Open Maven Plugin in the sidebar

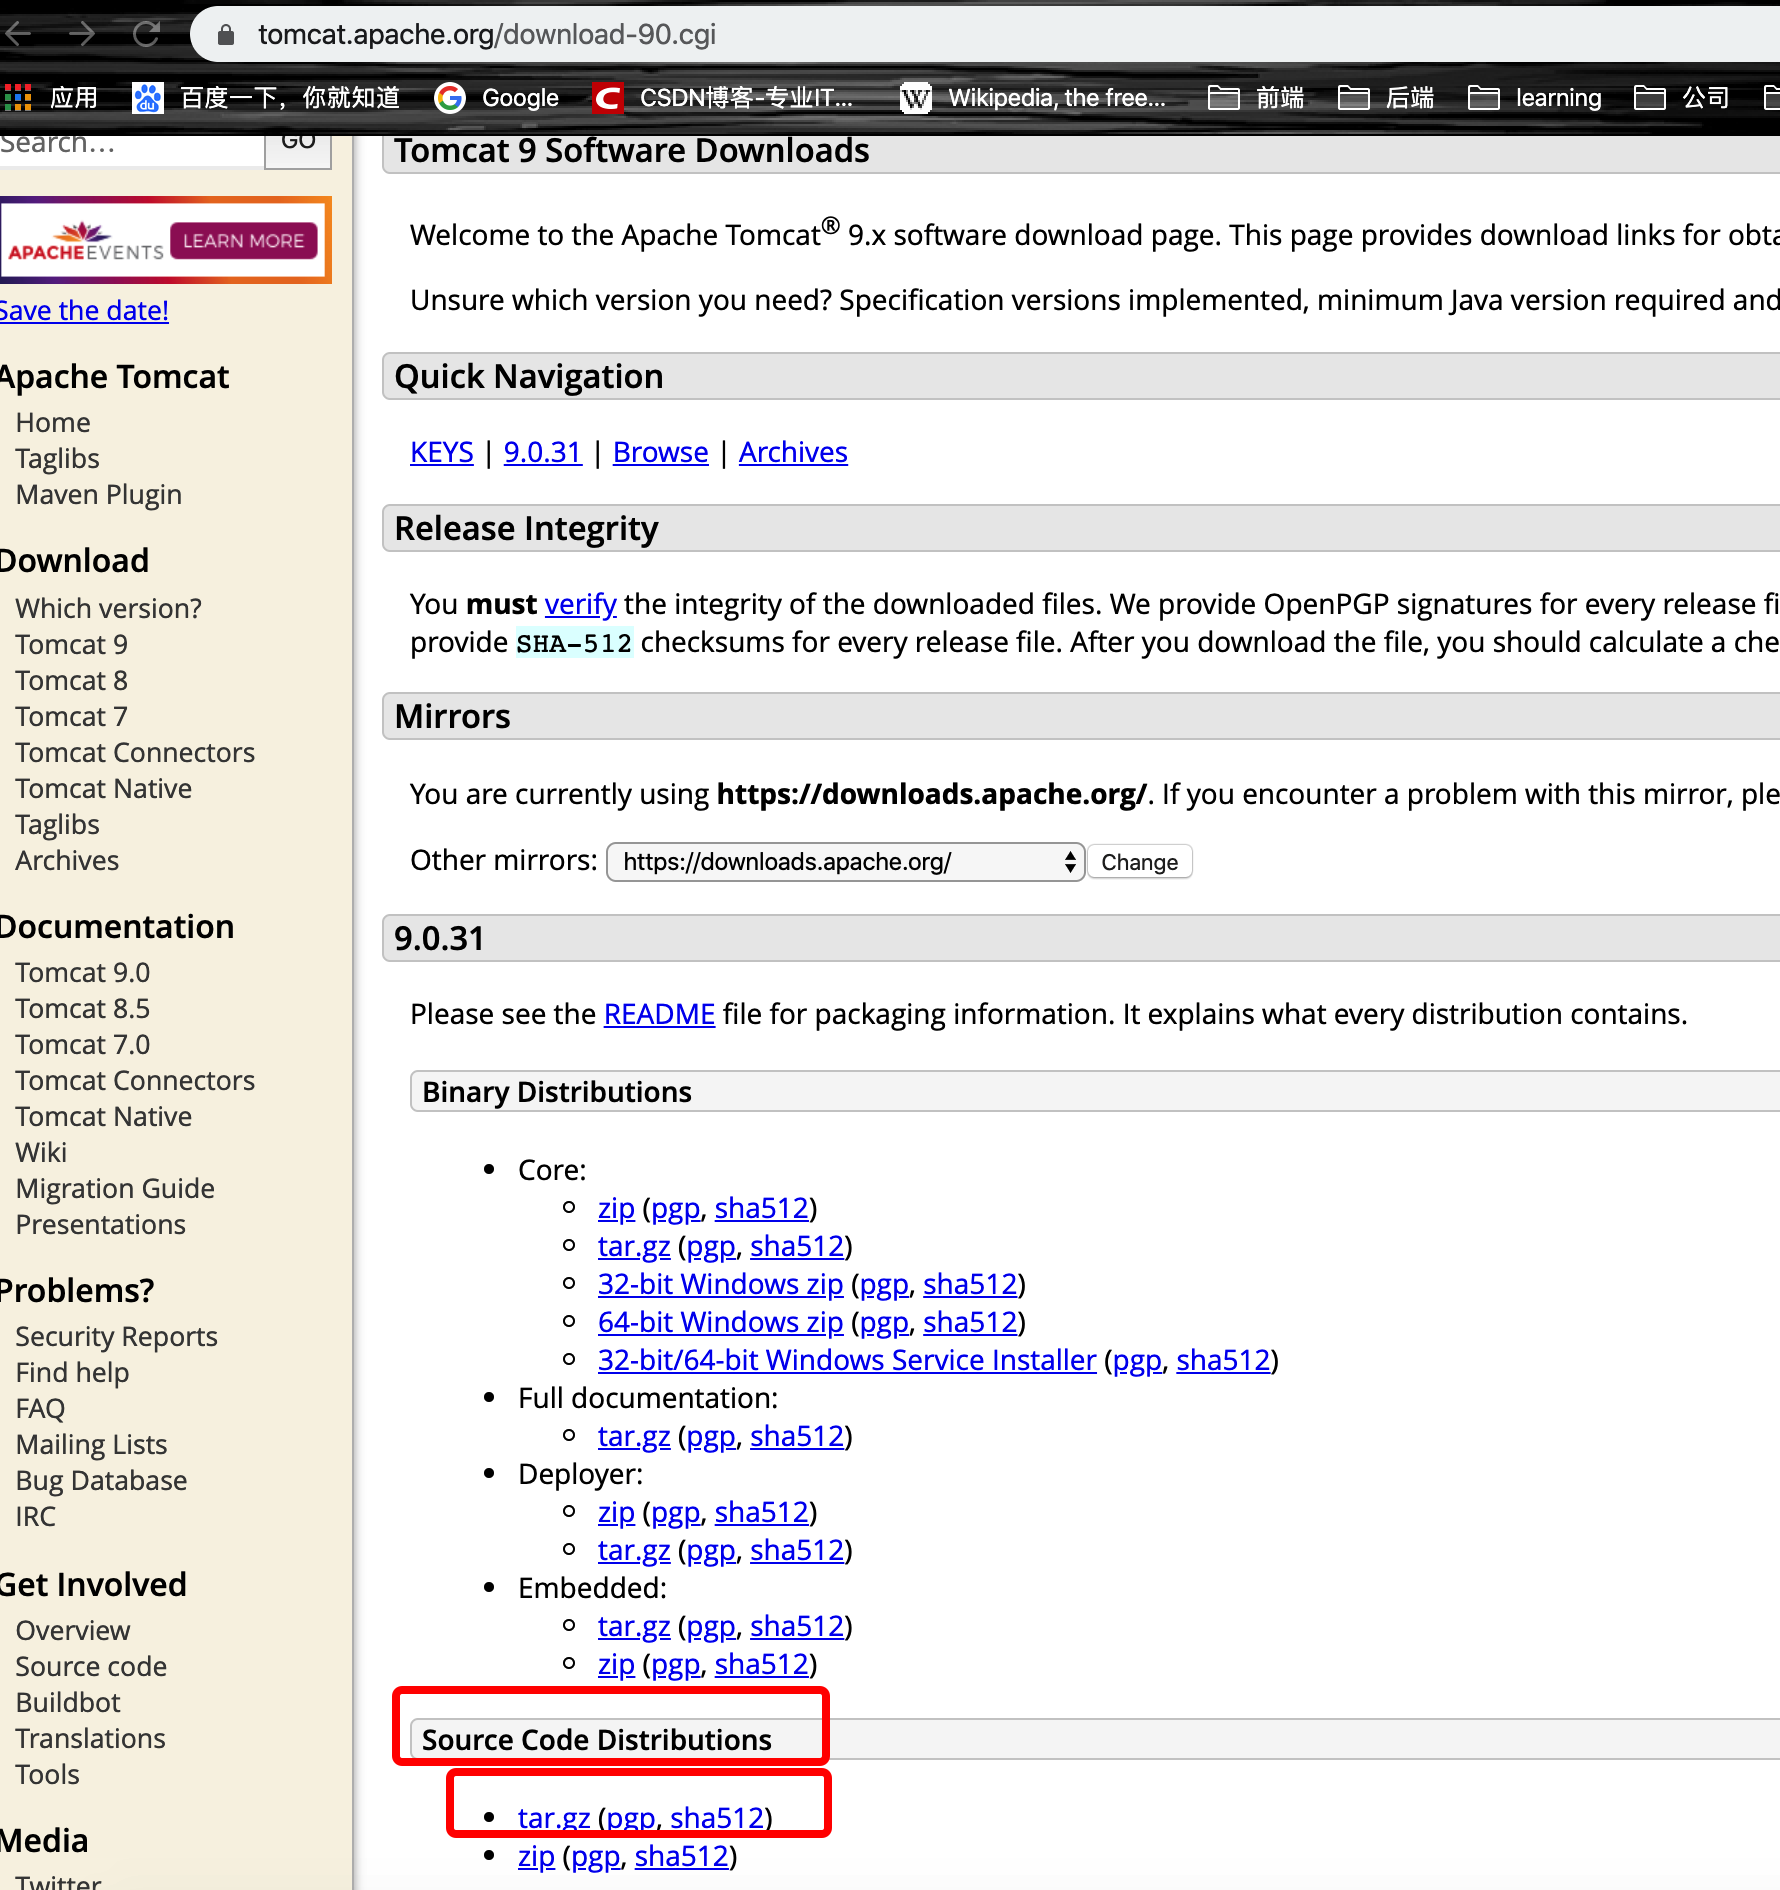click(99, 494)
